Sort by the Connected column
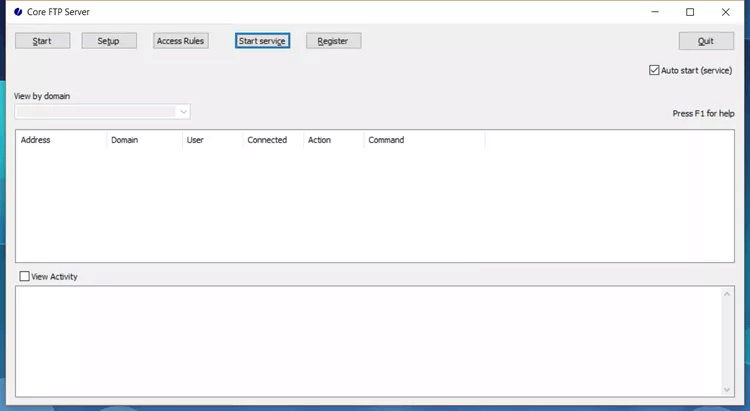 [x=272, y=140]
